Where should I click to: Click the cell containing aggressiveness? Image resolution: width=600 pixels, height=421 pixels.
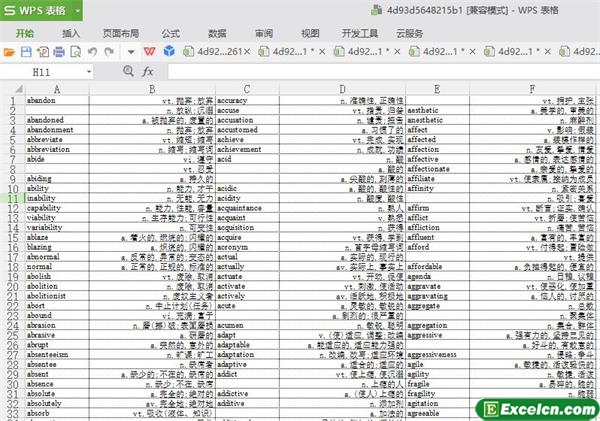(437, 355)
